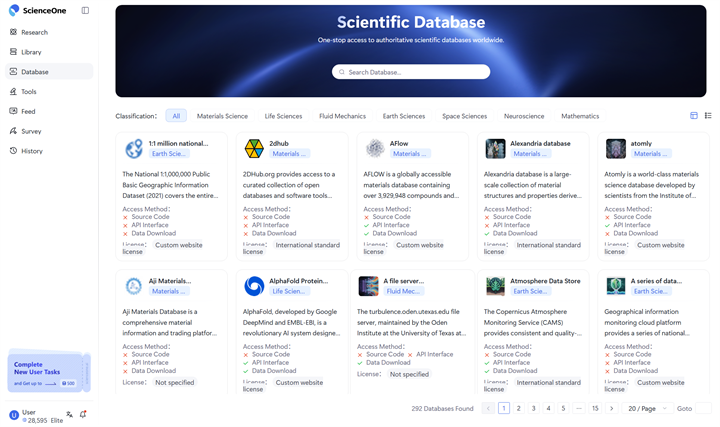Click the translate language icon
Screen dimensions: 720x427
(69, 414)
